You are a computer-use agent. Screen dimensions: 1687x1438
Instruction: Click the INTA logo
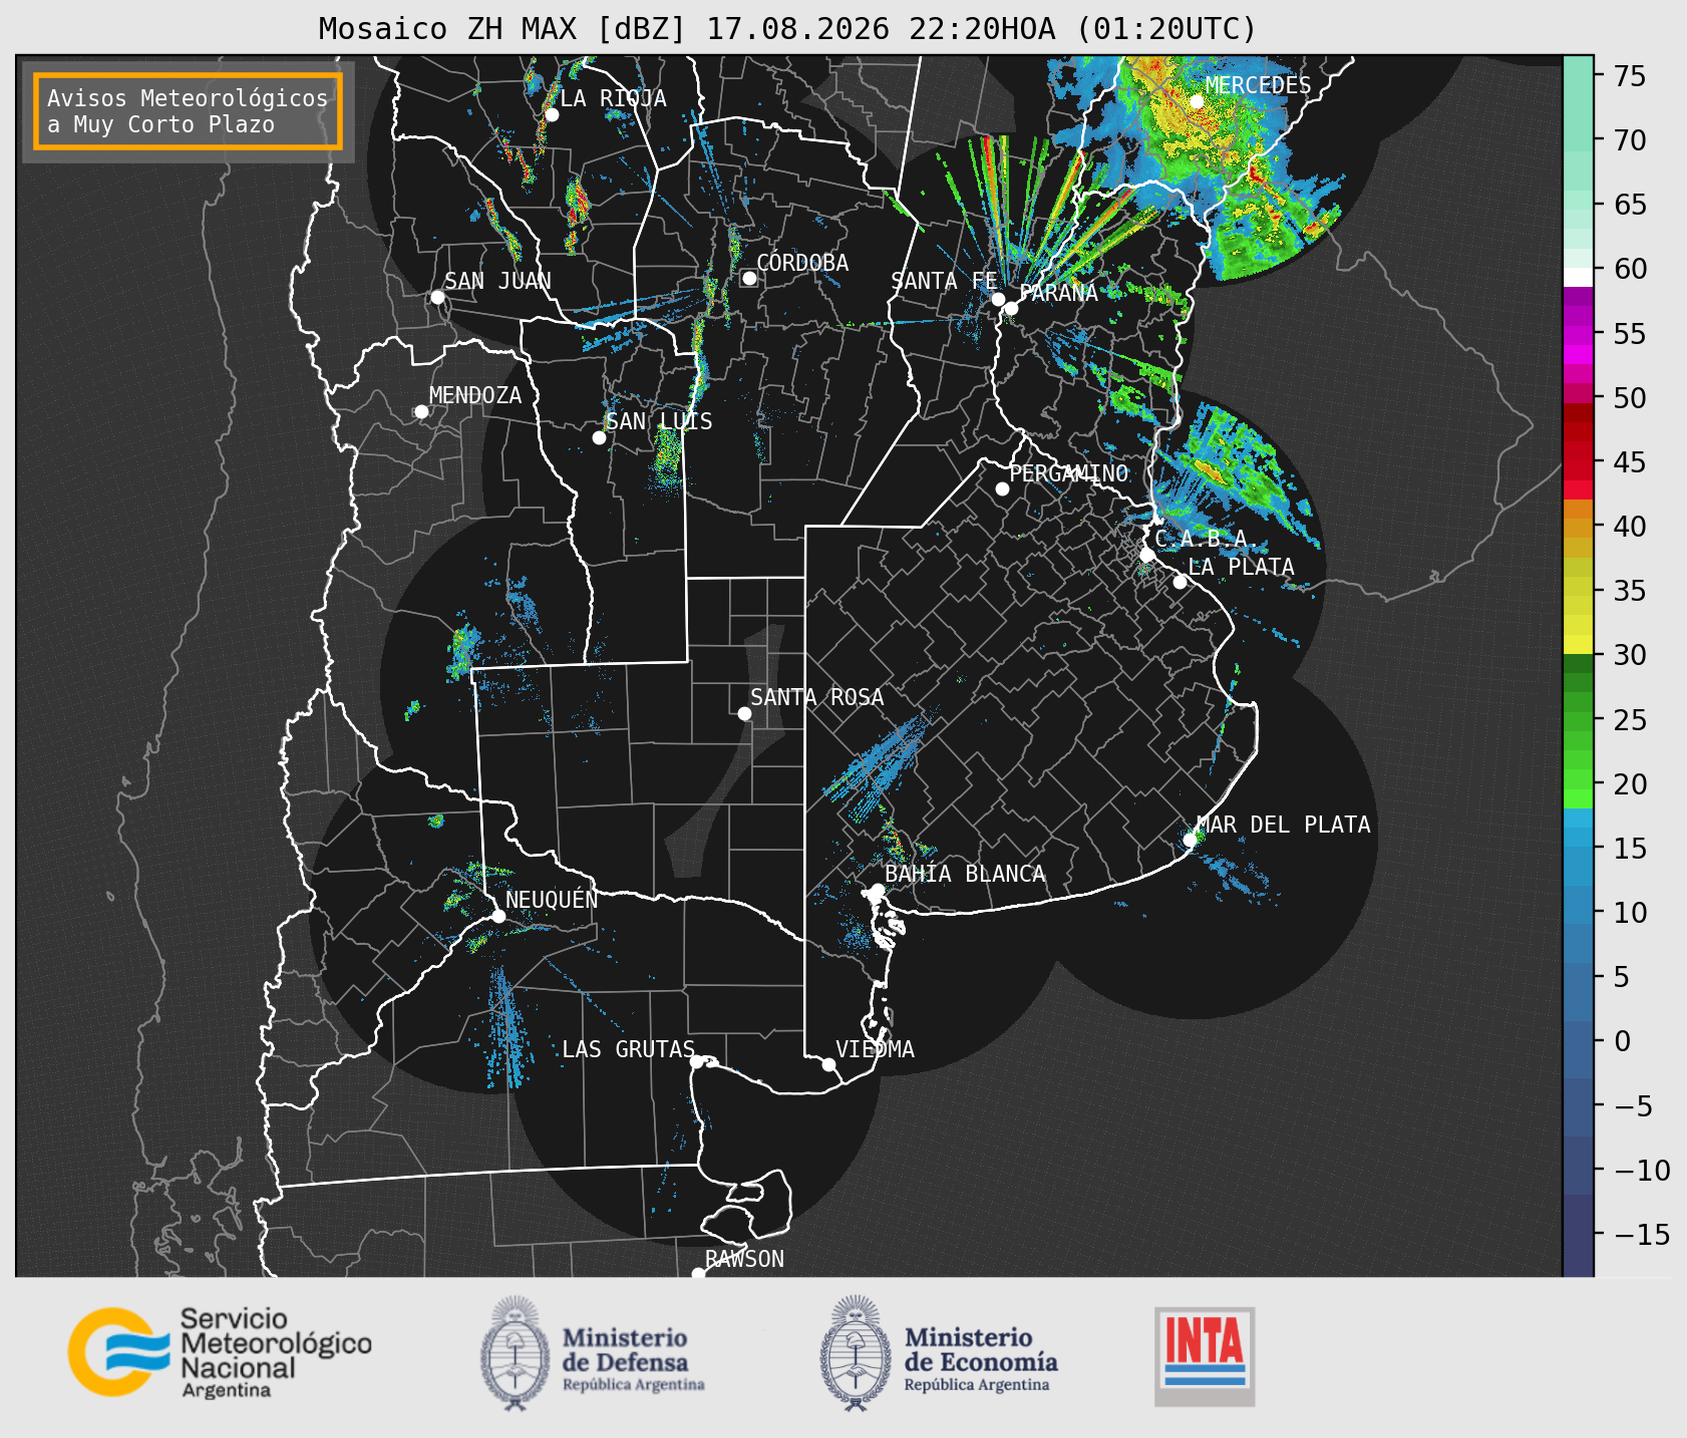click(1204, 1356)
